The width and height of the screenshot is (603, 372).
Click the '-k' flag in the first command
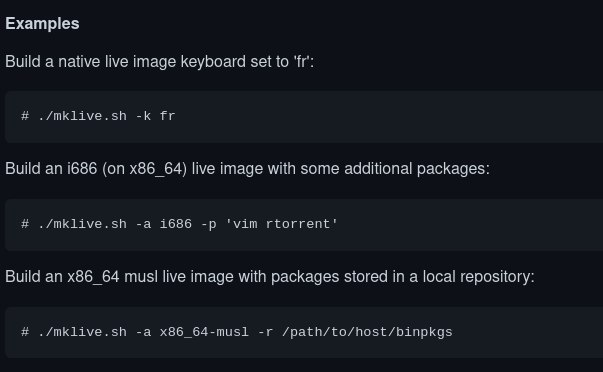click(143, 116)
